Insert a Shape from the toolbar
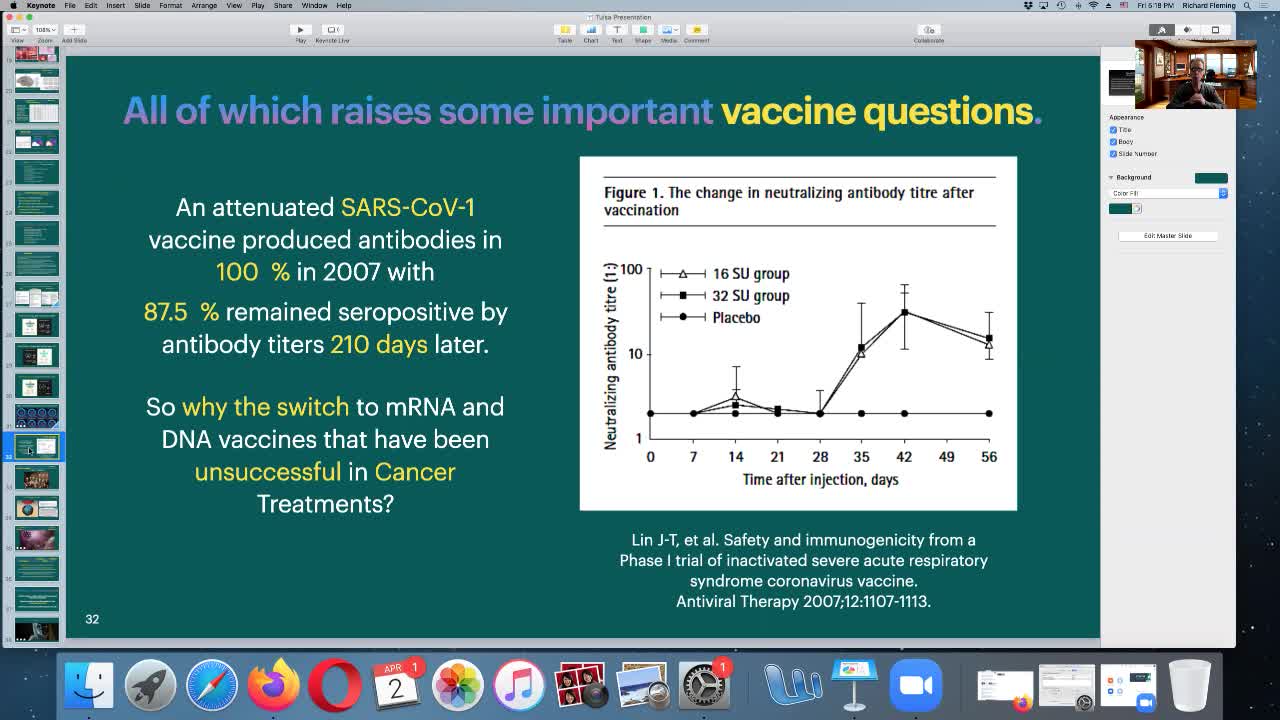1280x720 pixels. click(x=643, y=30)
